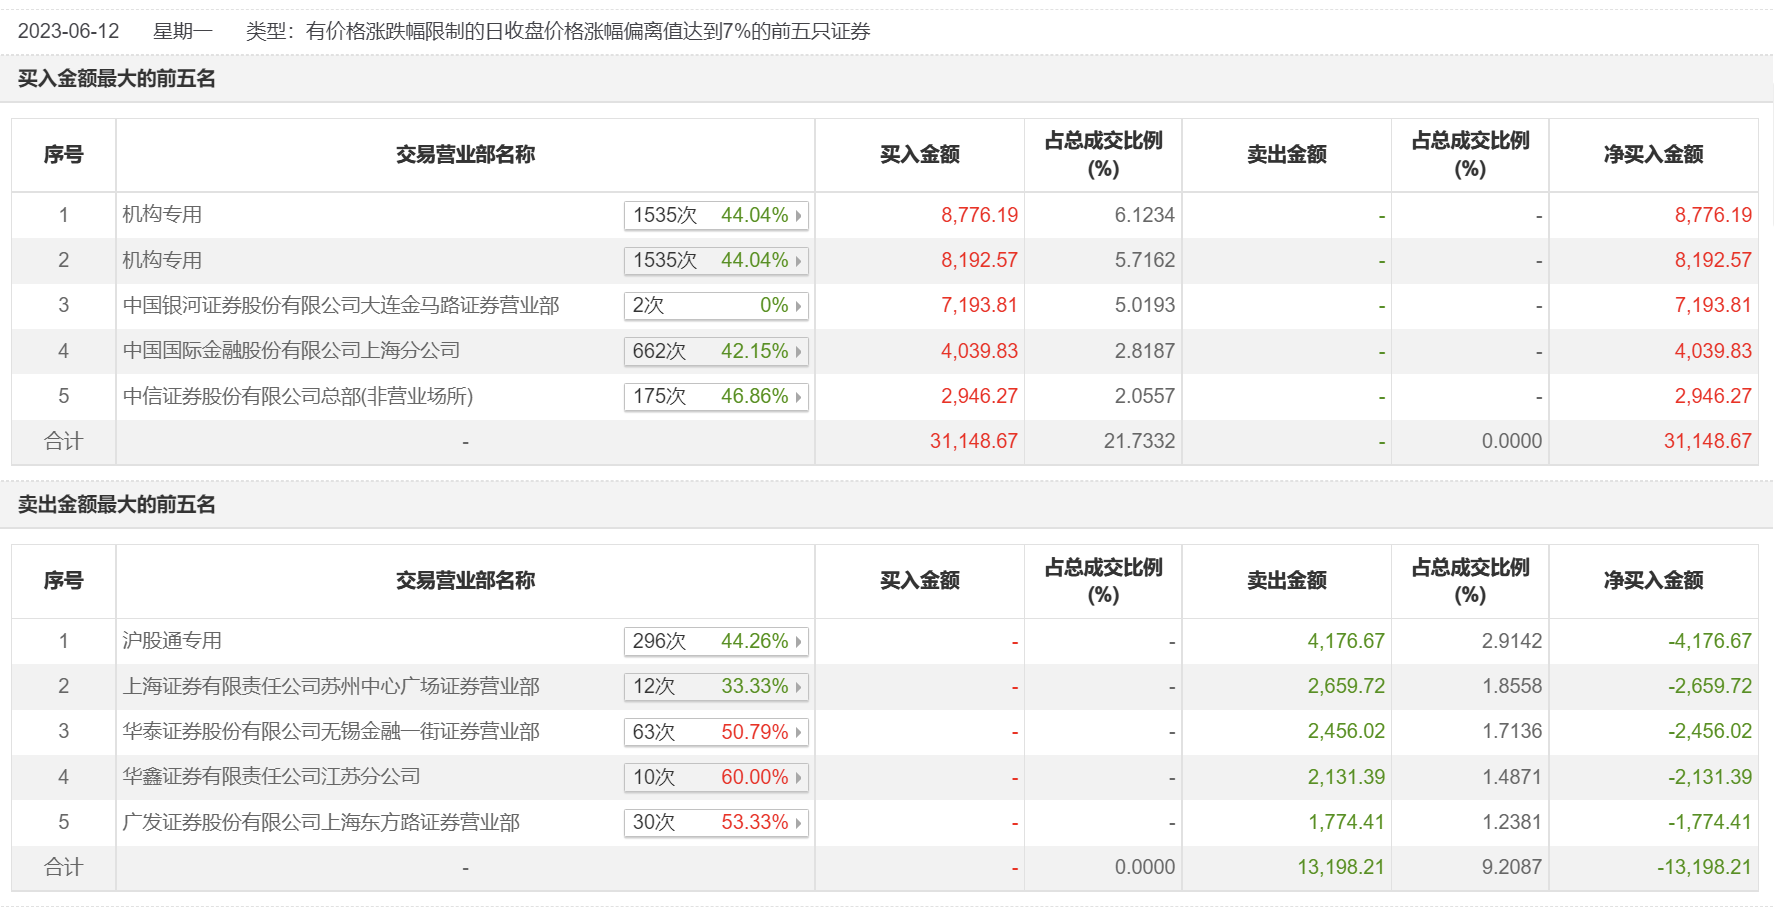The height and width of the screenshot is (908, 1774).
Task: Click sell amount 2,456.02
Action: (1346, 731)
